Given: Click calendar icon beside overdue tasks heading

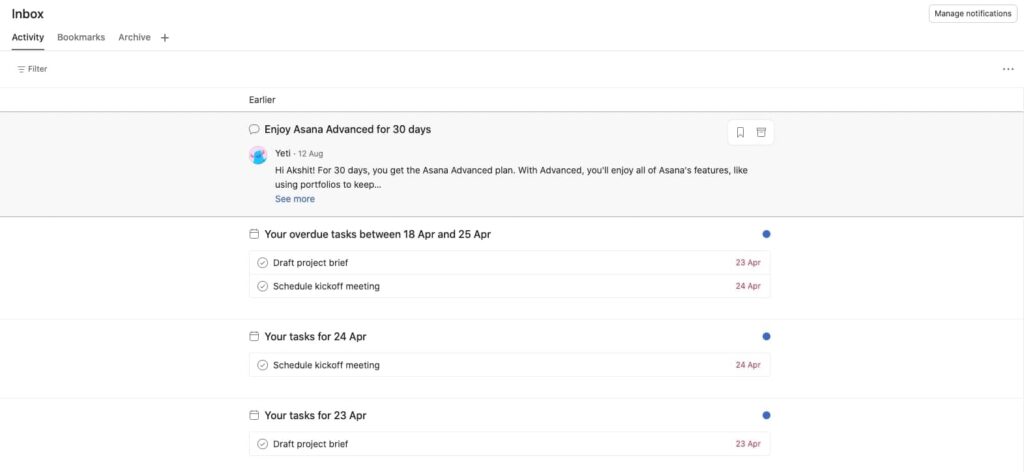Looking at the screenshot, I should coord(254,234).
